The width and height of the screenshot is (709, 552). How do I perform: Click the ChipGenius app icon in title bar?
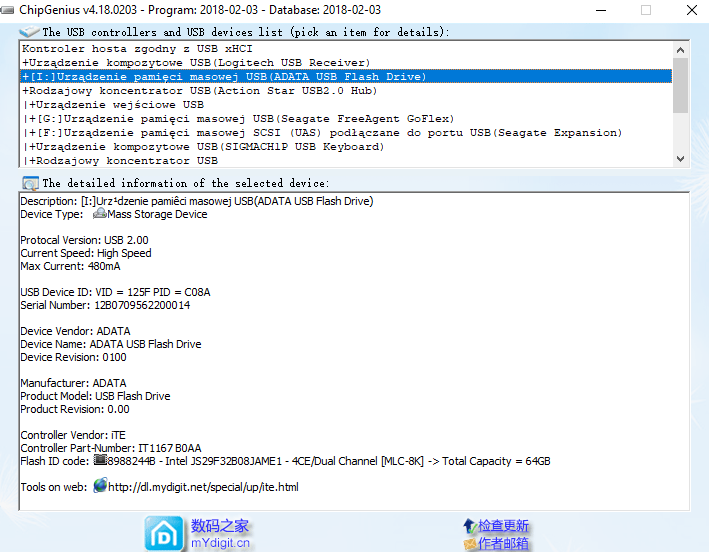(7, 10)
